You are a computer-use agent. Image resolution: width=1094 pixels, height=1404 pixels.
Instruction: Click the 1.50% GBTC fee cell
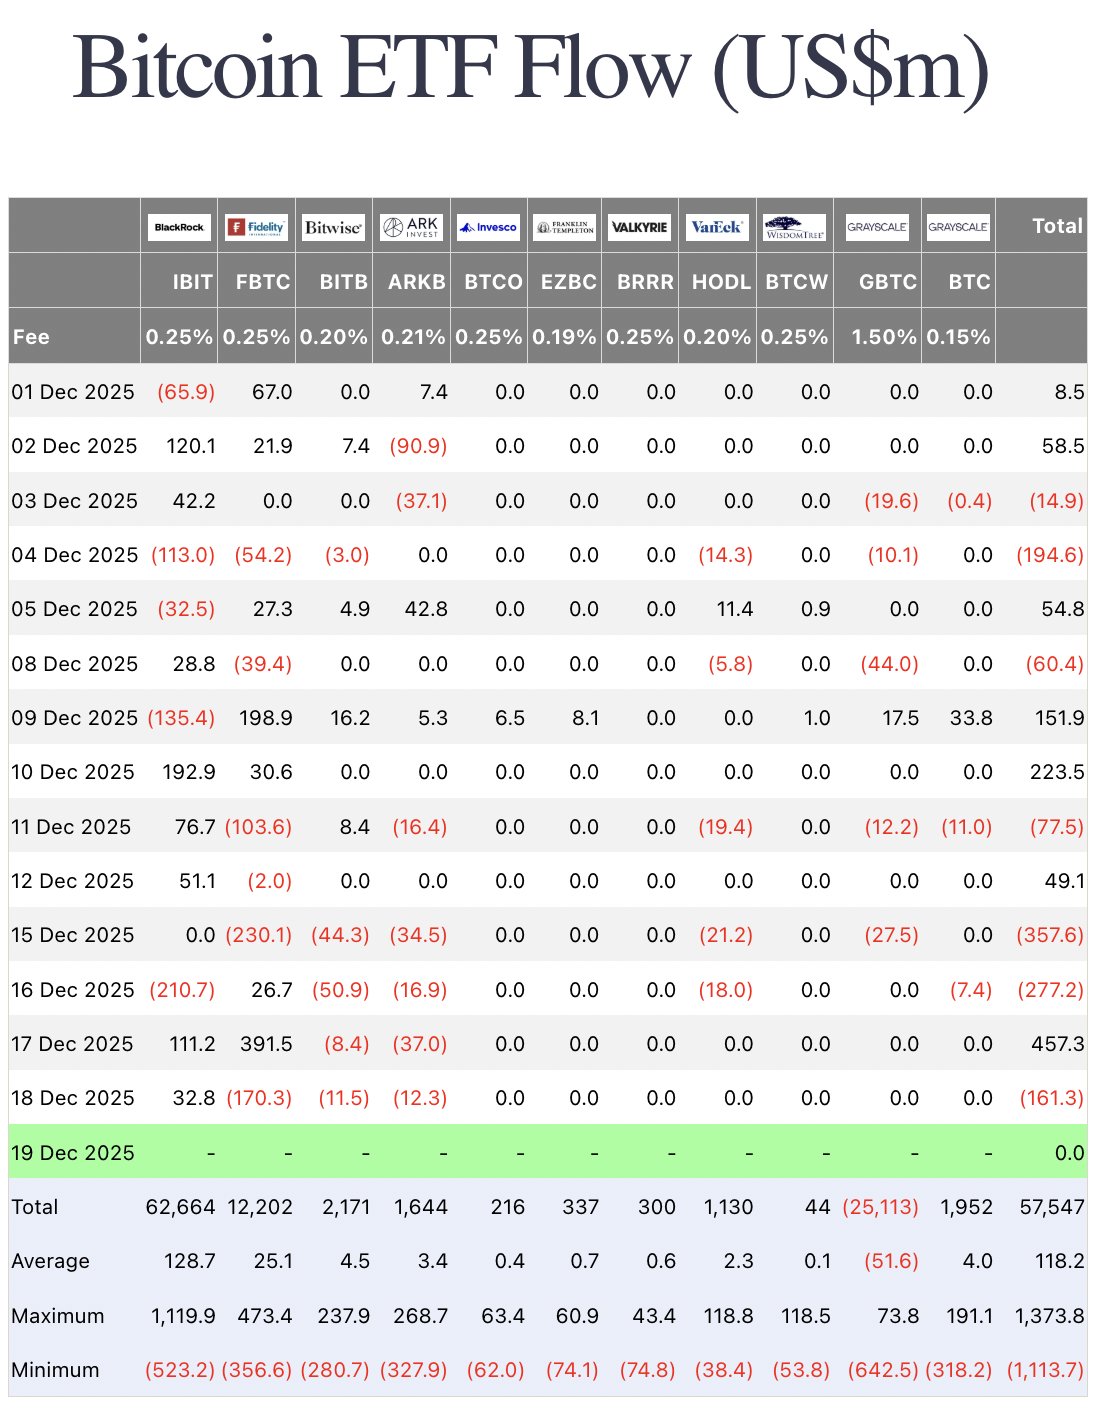coord(884,337)
